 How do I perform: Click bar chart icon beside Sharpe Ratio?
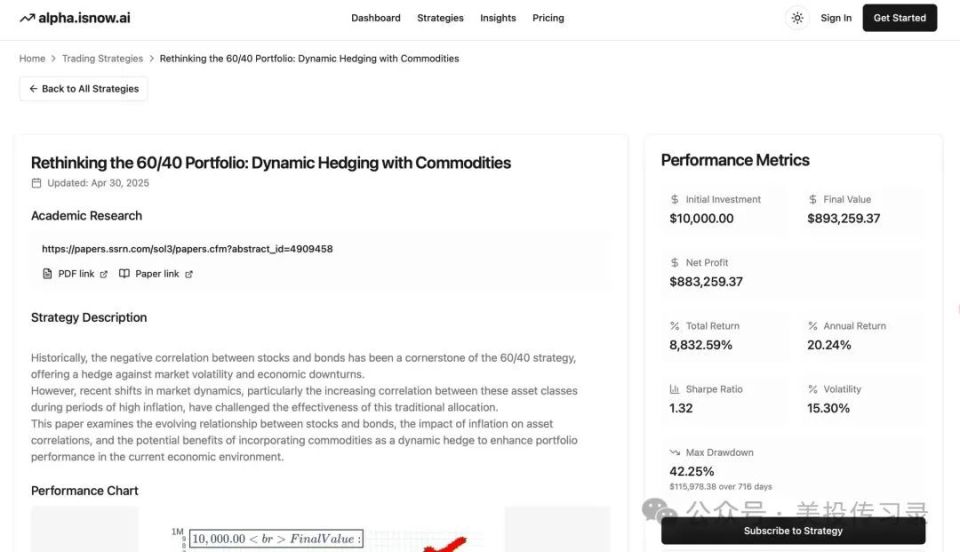click(675, 389)
